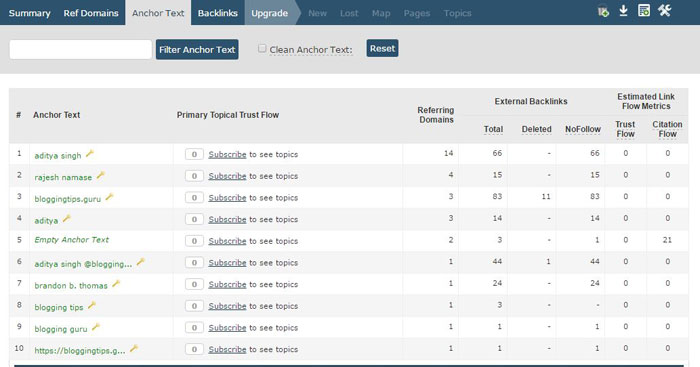Click Subscribe link in the first row
The width and height of the screenshot is (700, 367).
point(227,154)
